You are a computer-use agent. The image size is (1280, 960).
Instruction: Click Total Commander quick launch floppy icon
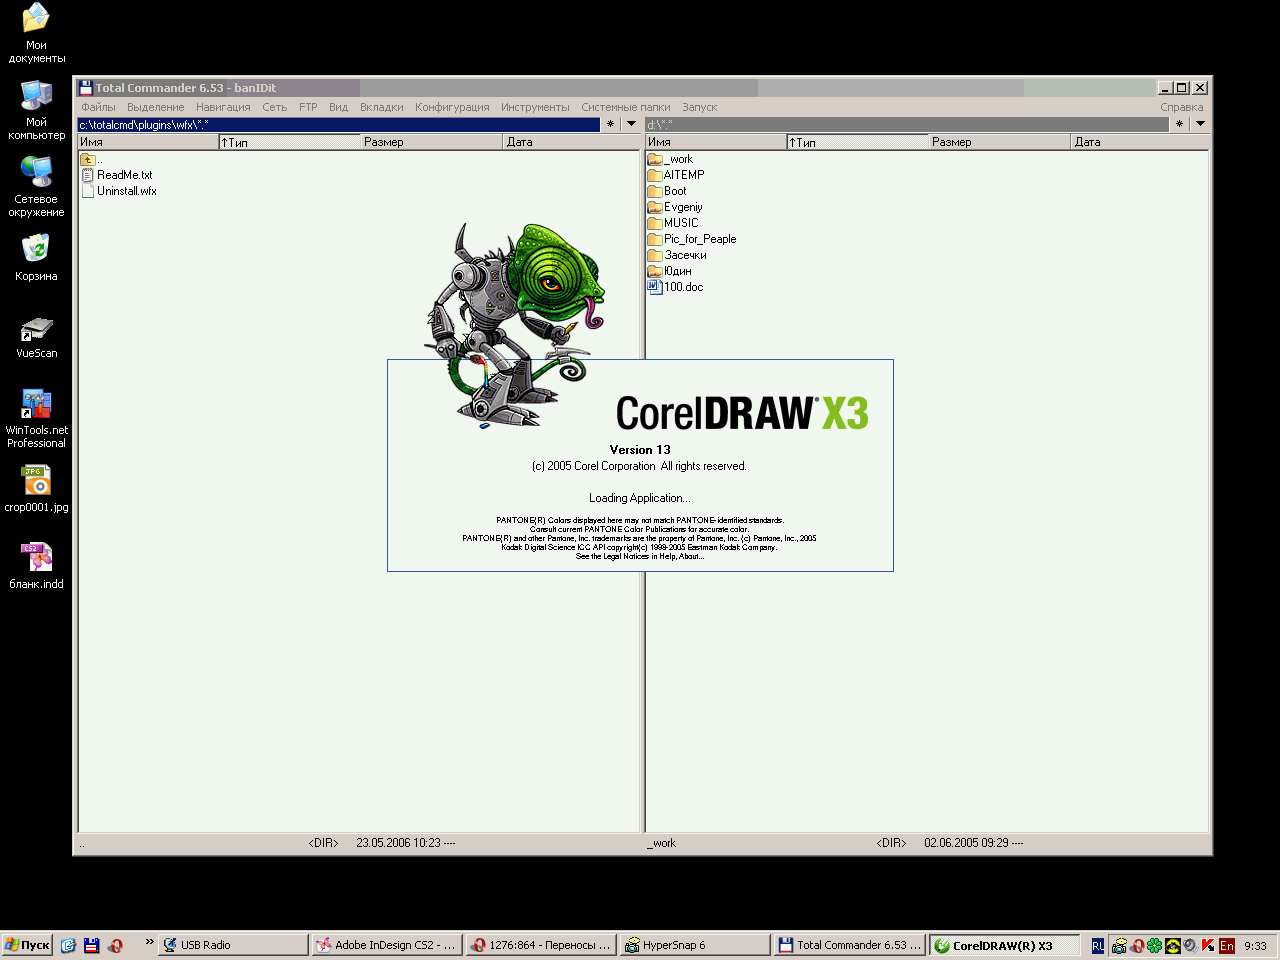click(92, 945)
